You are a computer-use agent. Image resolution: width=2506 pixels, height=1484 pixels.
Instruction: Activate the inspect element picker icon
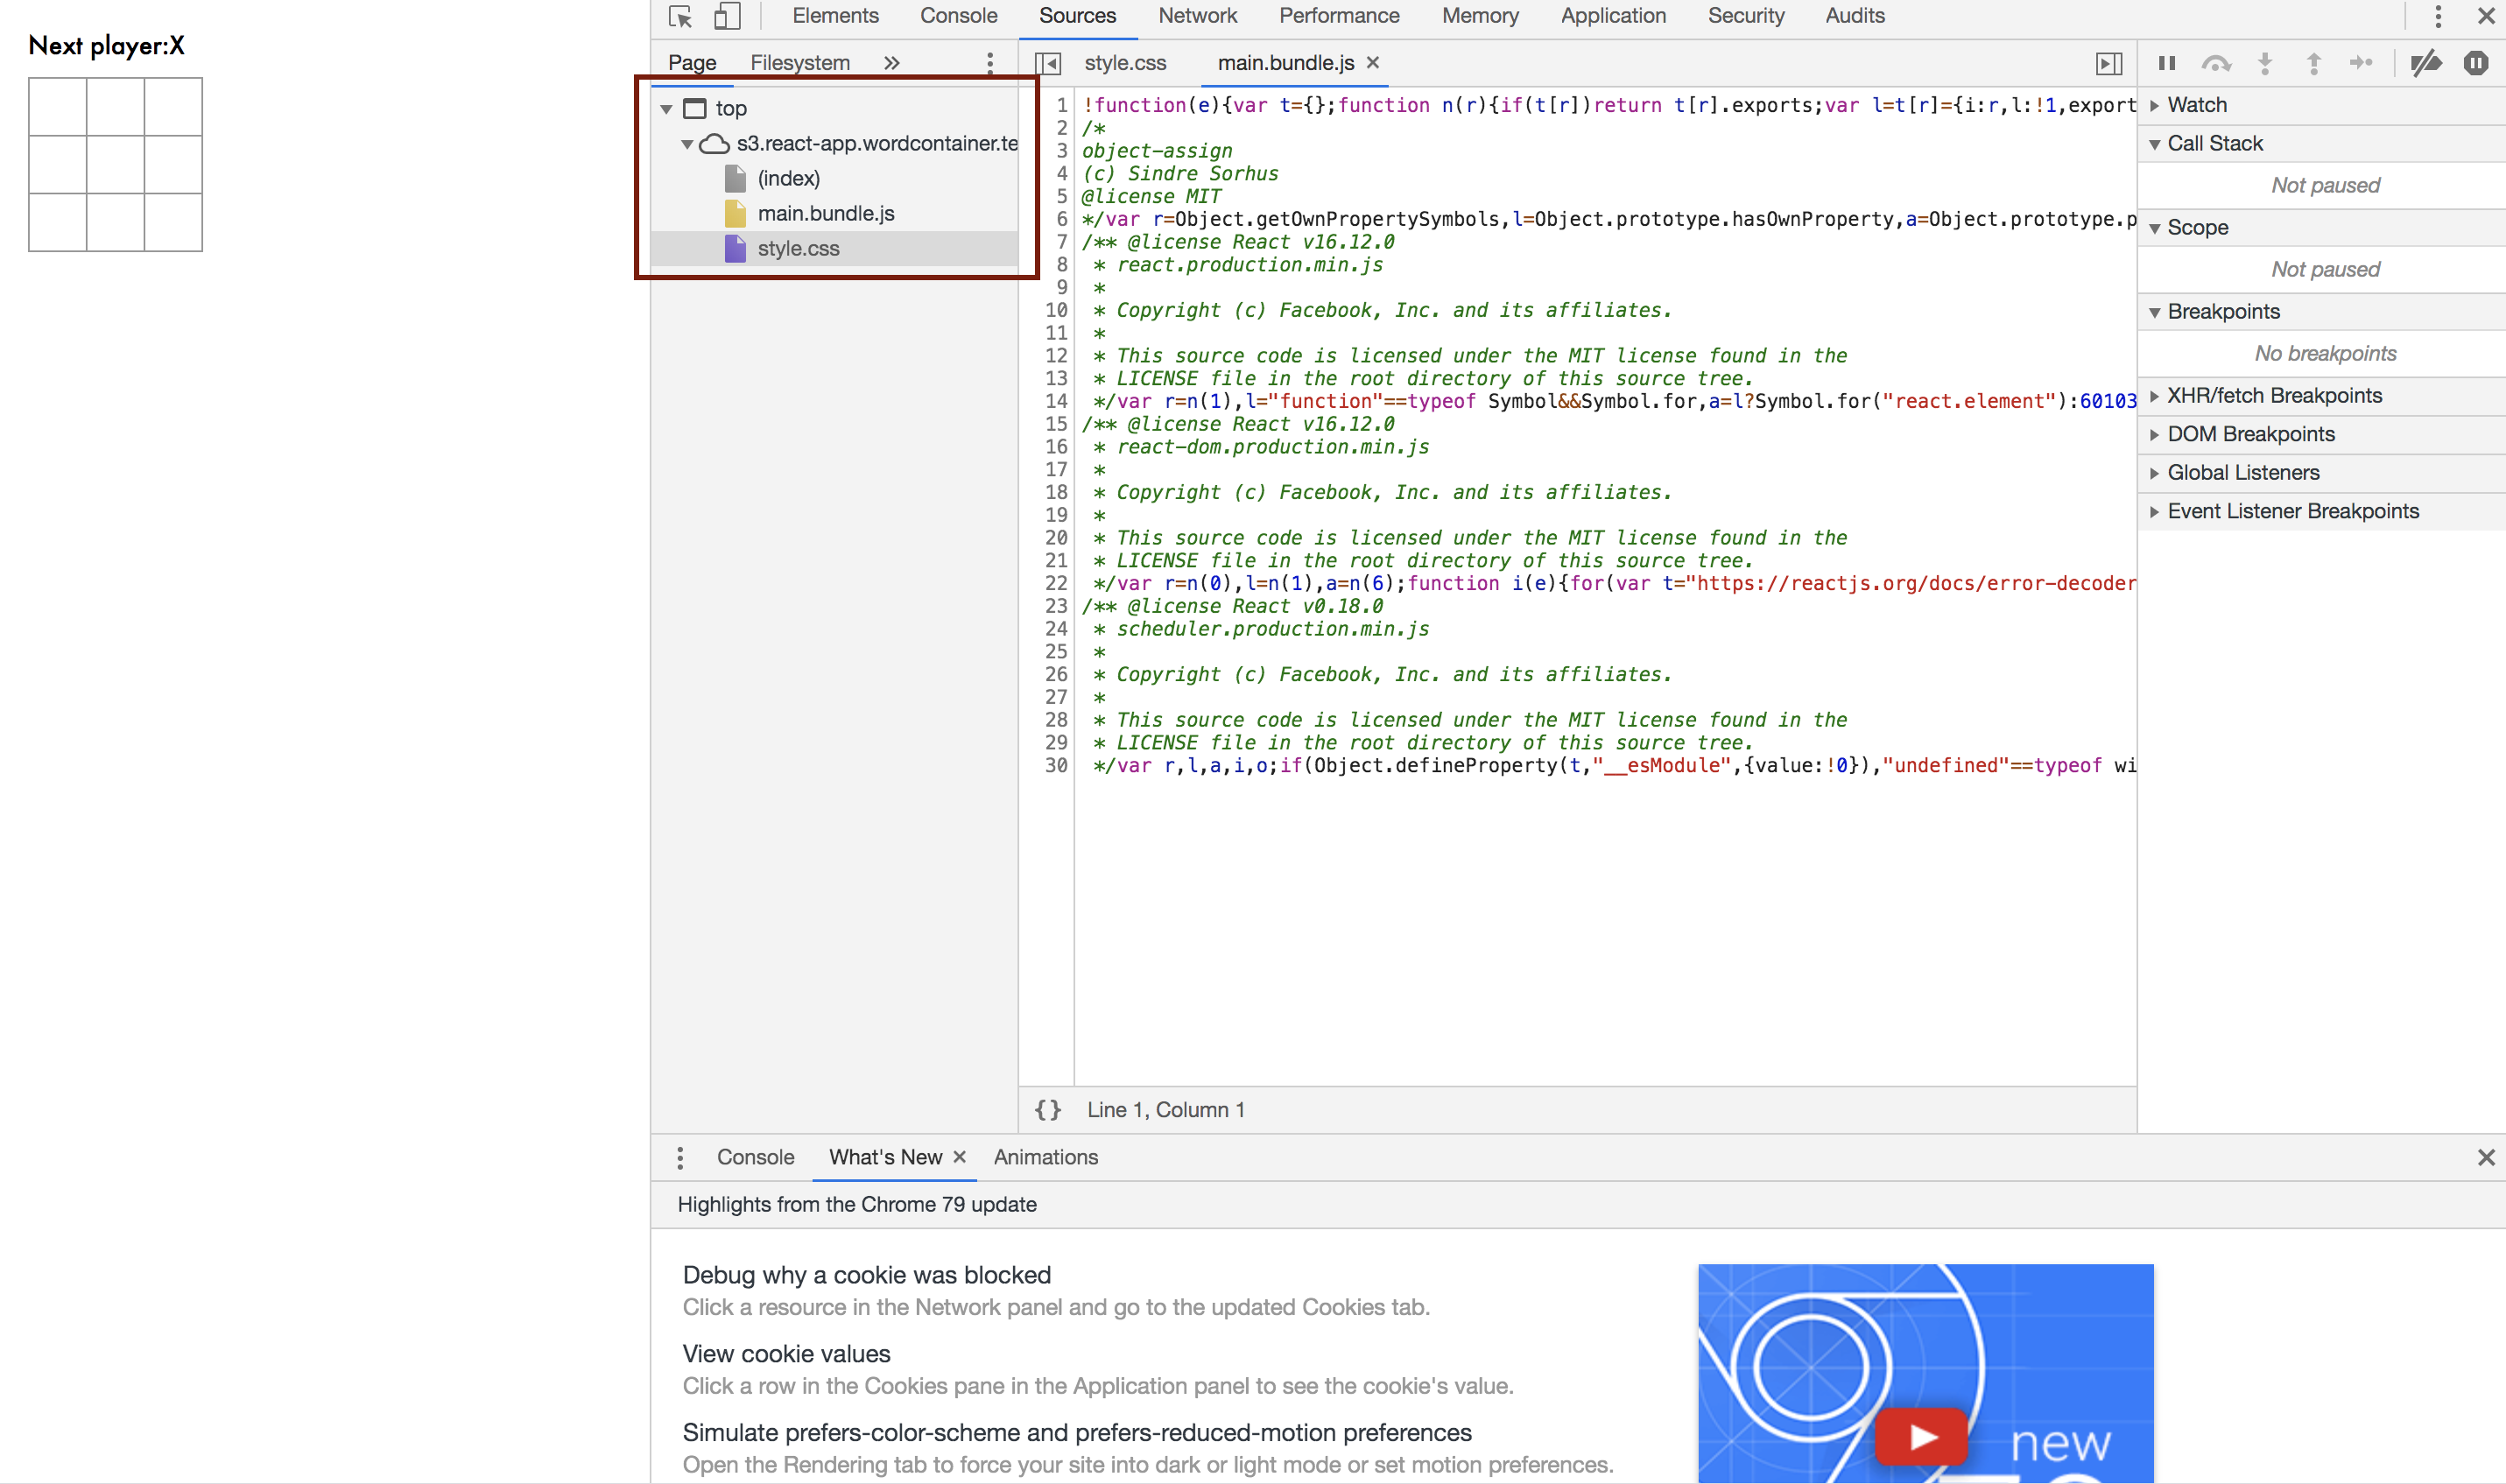(680, 16)
